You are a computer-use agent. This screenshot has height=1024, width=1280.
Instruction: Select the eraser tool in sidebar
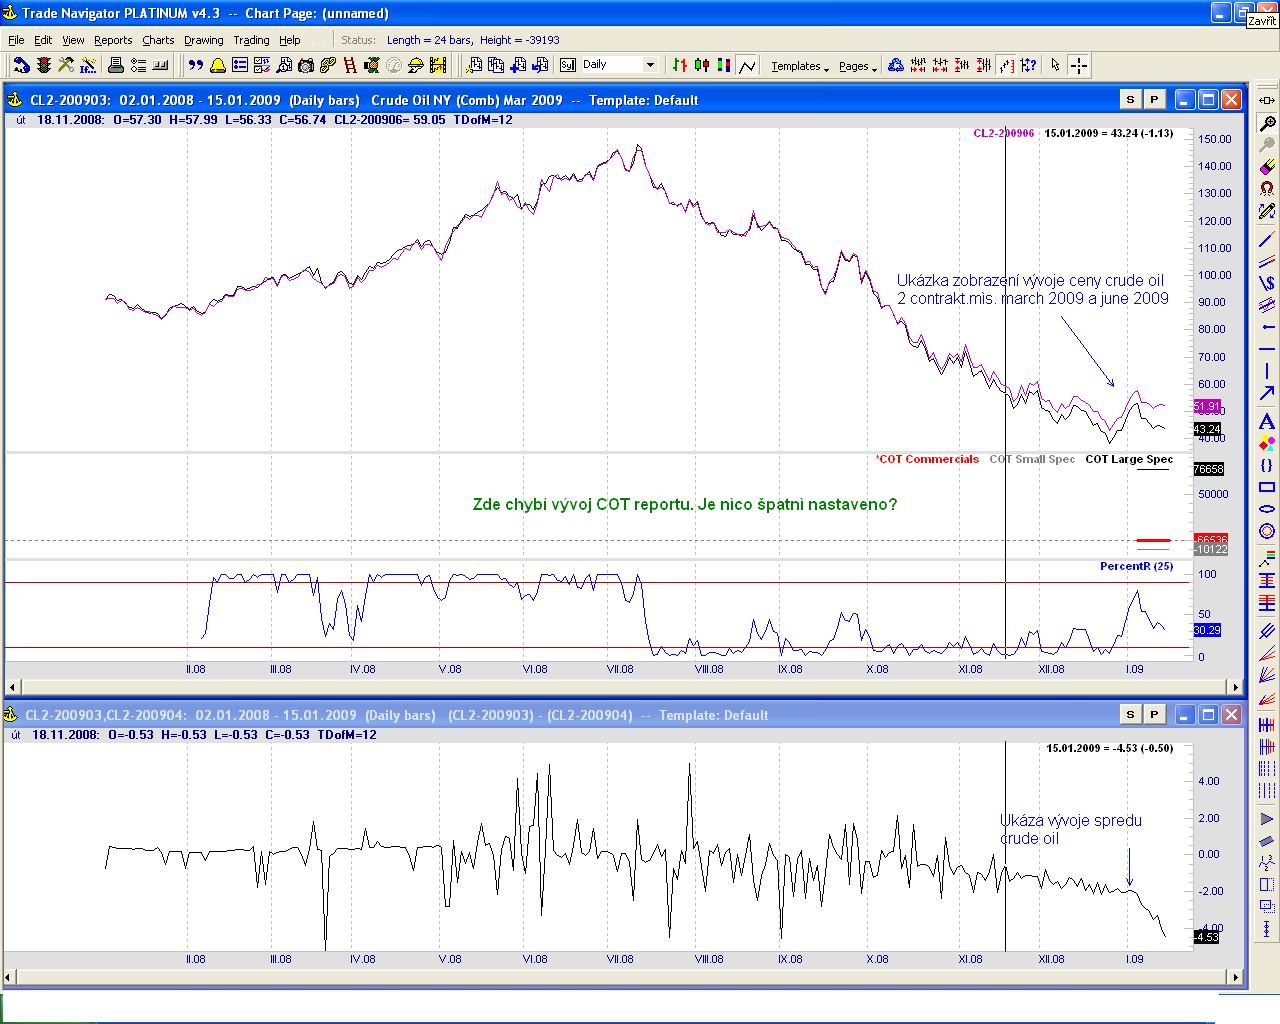point(1267,166)
